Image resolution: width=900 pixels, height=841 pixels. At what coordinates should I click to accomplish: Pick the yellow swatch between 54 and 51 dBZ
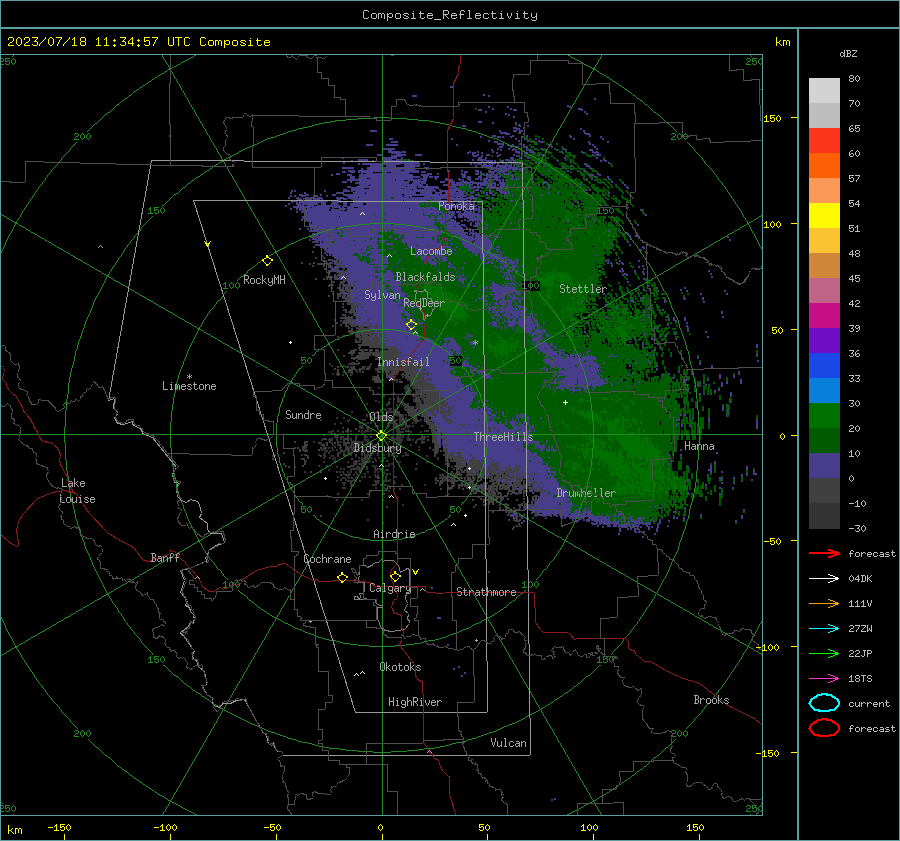pyautogui.click(x=824, y=216)
